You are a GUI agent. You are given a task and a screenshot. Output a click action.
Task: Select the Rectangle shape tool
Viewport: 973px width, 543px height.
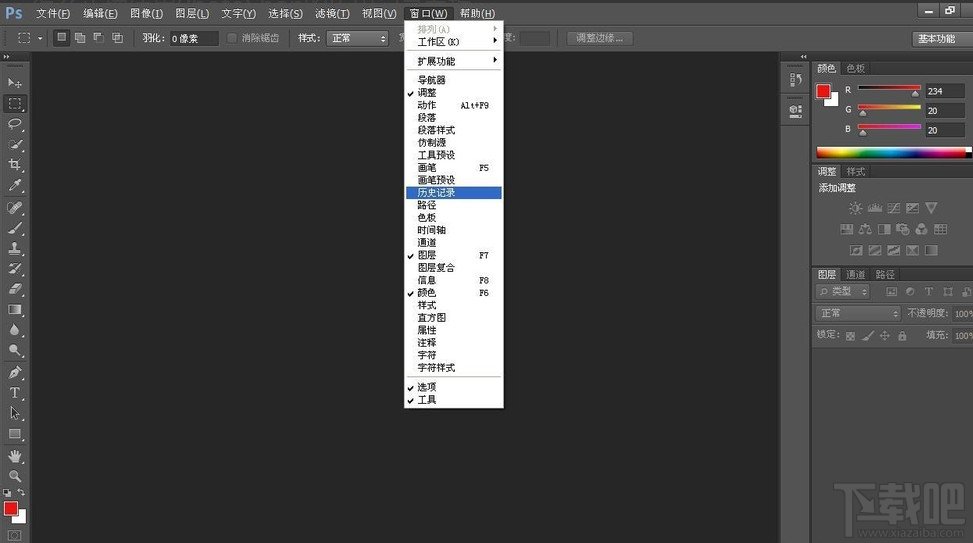15,434
